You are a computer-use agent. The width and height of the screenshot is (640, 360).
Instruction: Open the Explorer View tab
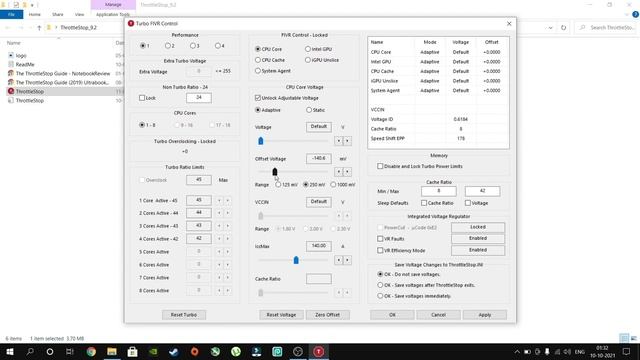tap(79, 14)
